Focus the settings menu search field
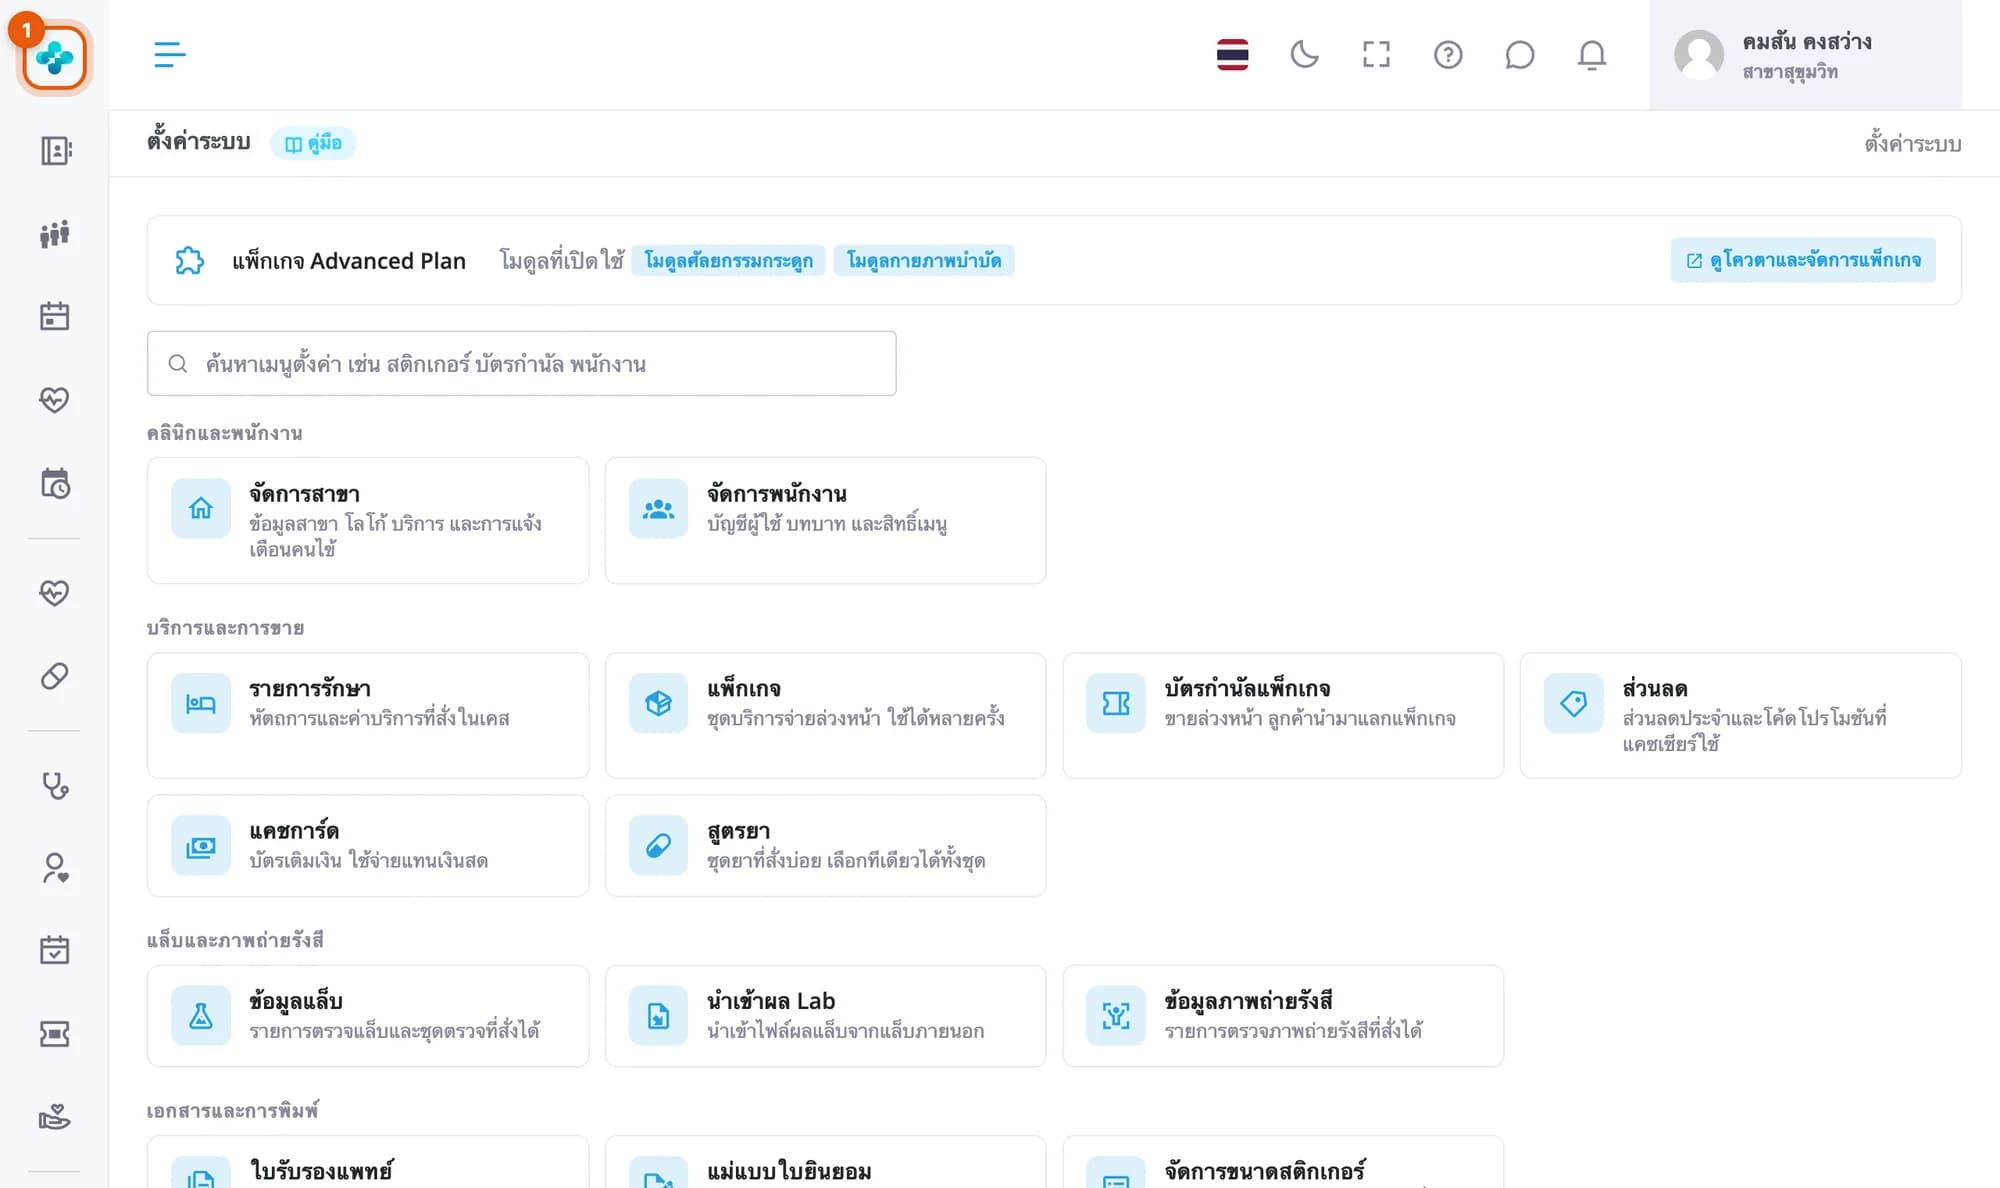The height and width of the screenshot is (1188, 2000). (521, 363)
